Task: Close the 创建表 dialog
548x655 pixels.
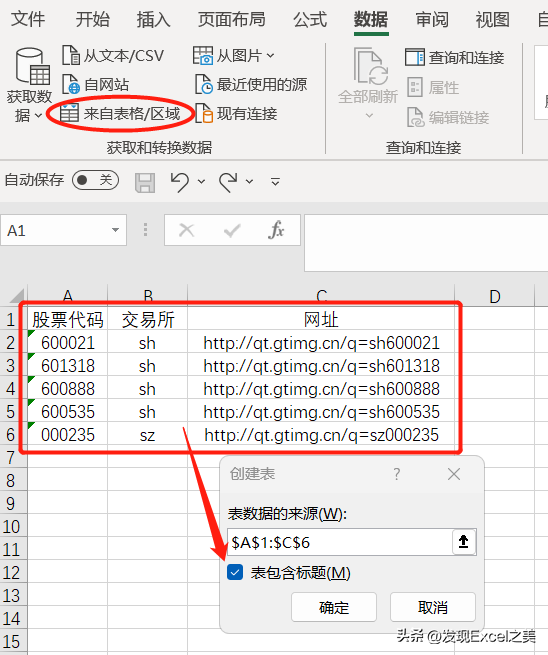Action: point(454,474)
